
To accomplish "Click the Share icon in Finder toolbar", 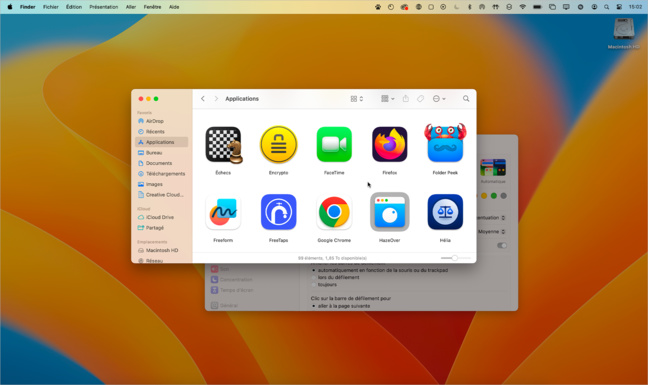I will point(406,98).
